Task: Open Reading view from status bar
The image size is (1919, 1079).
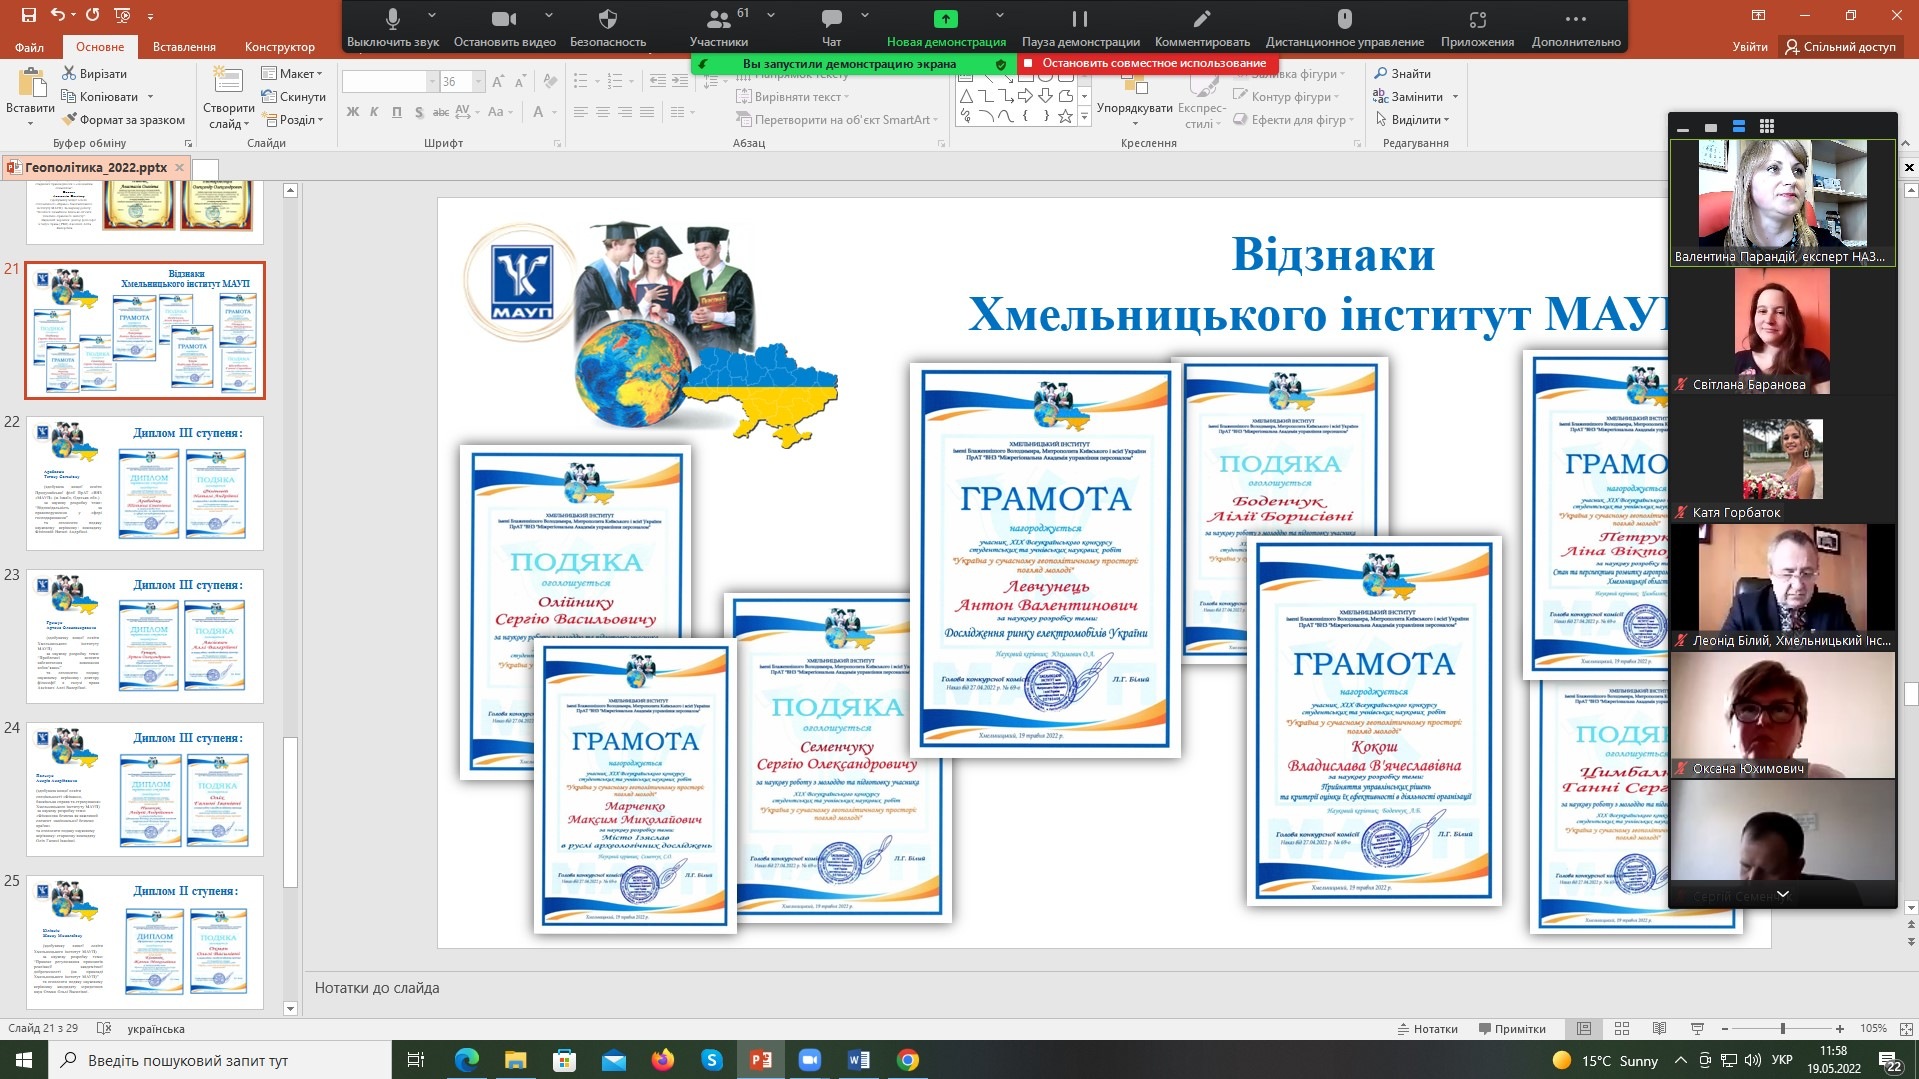Action: (x=1659, y=1028)
